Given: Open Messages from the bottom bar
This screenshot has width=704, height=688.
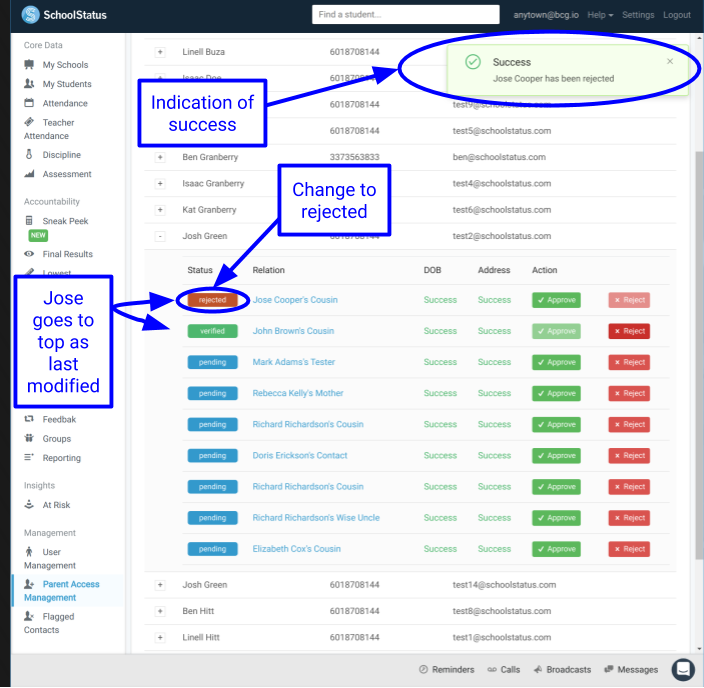Looking at the screenshot, I should [630, 669].
